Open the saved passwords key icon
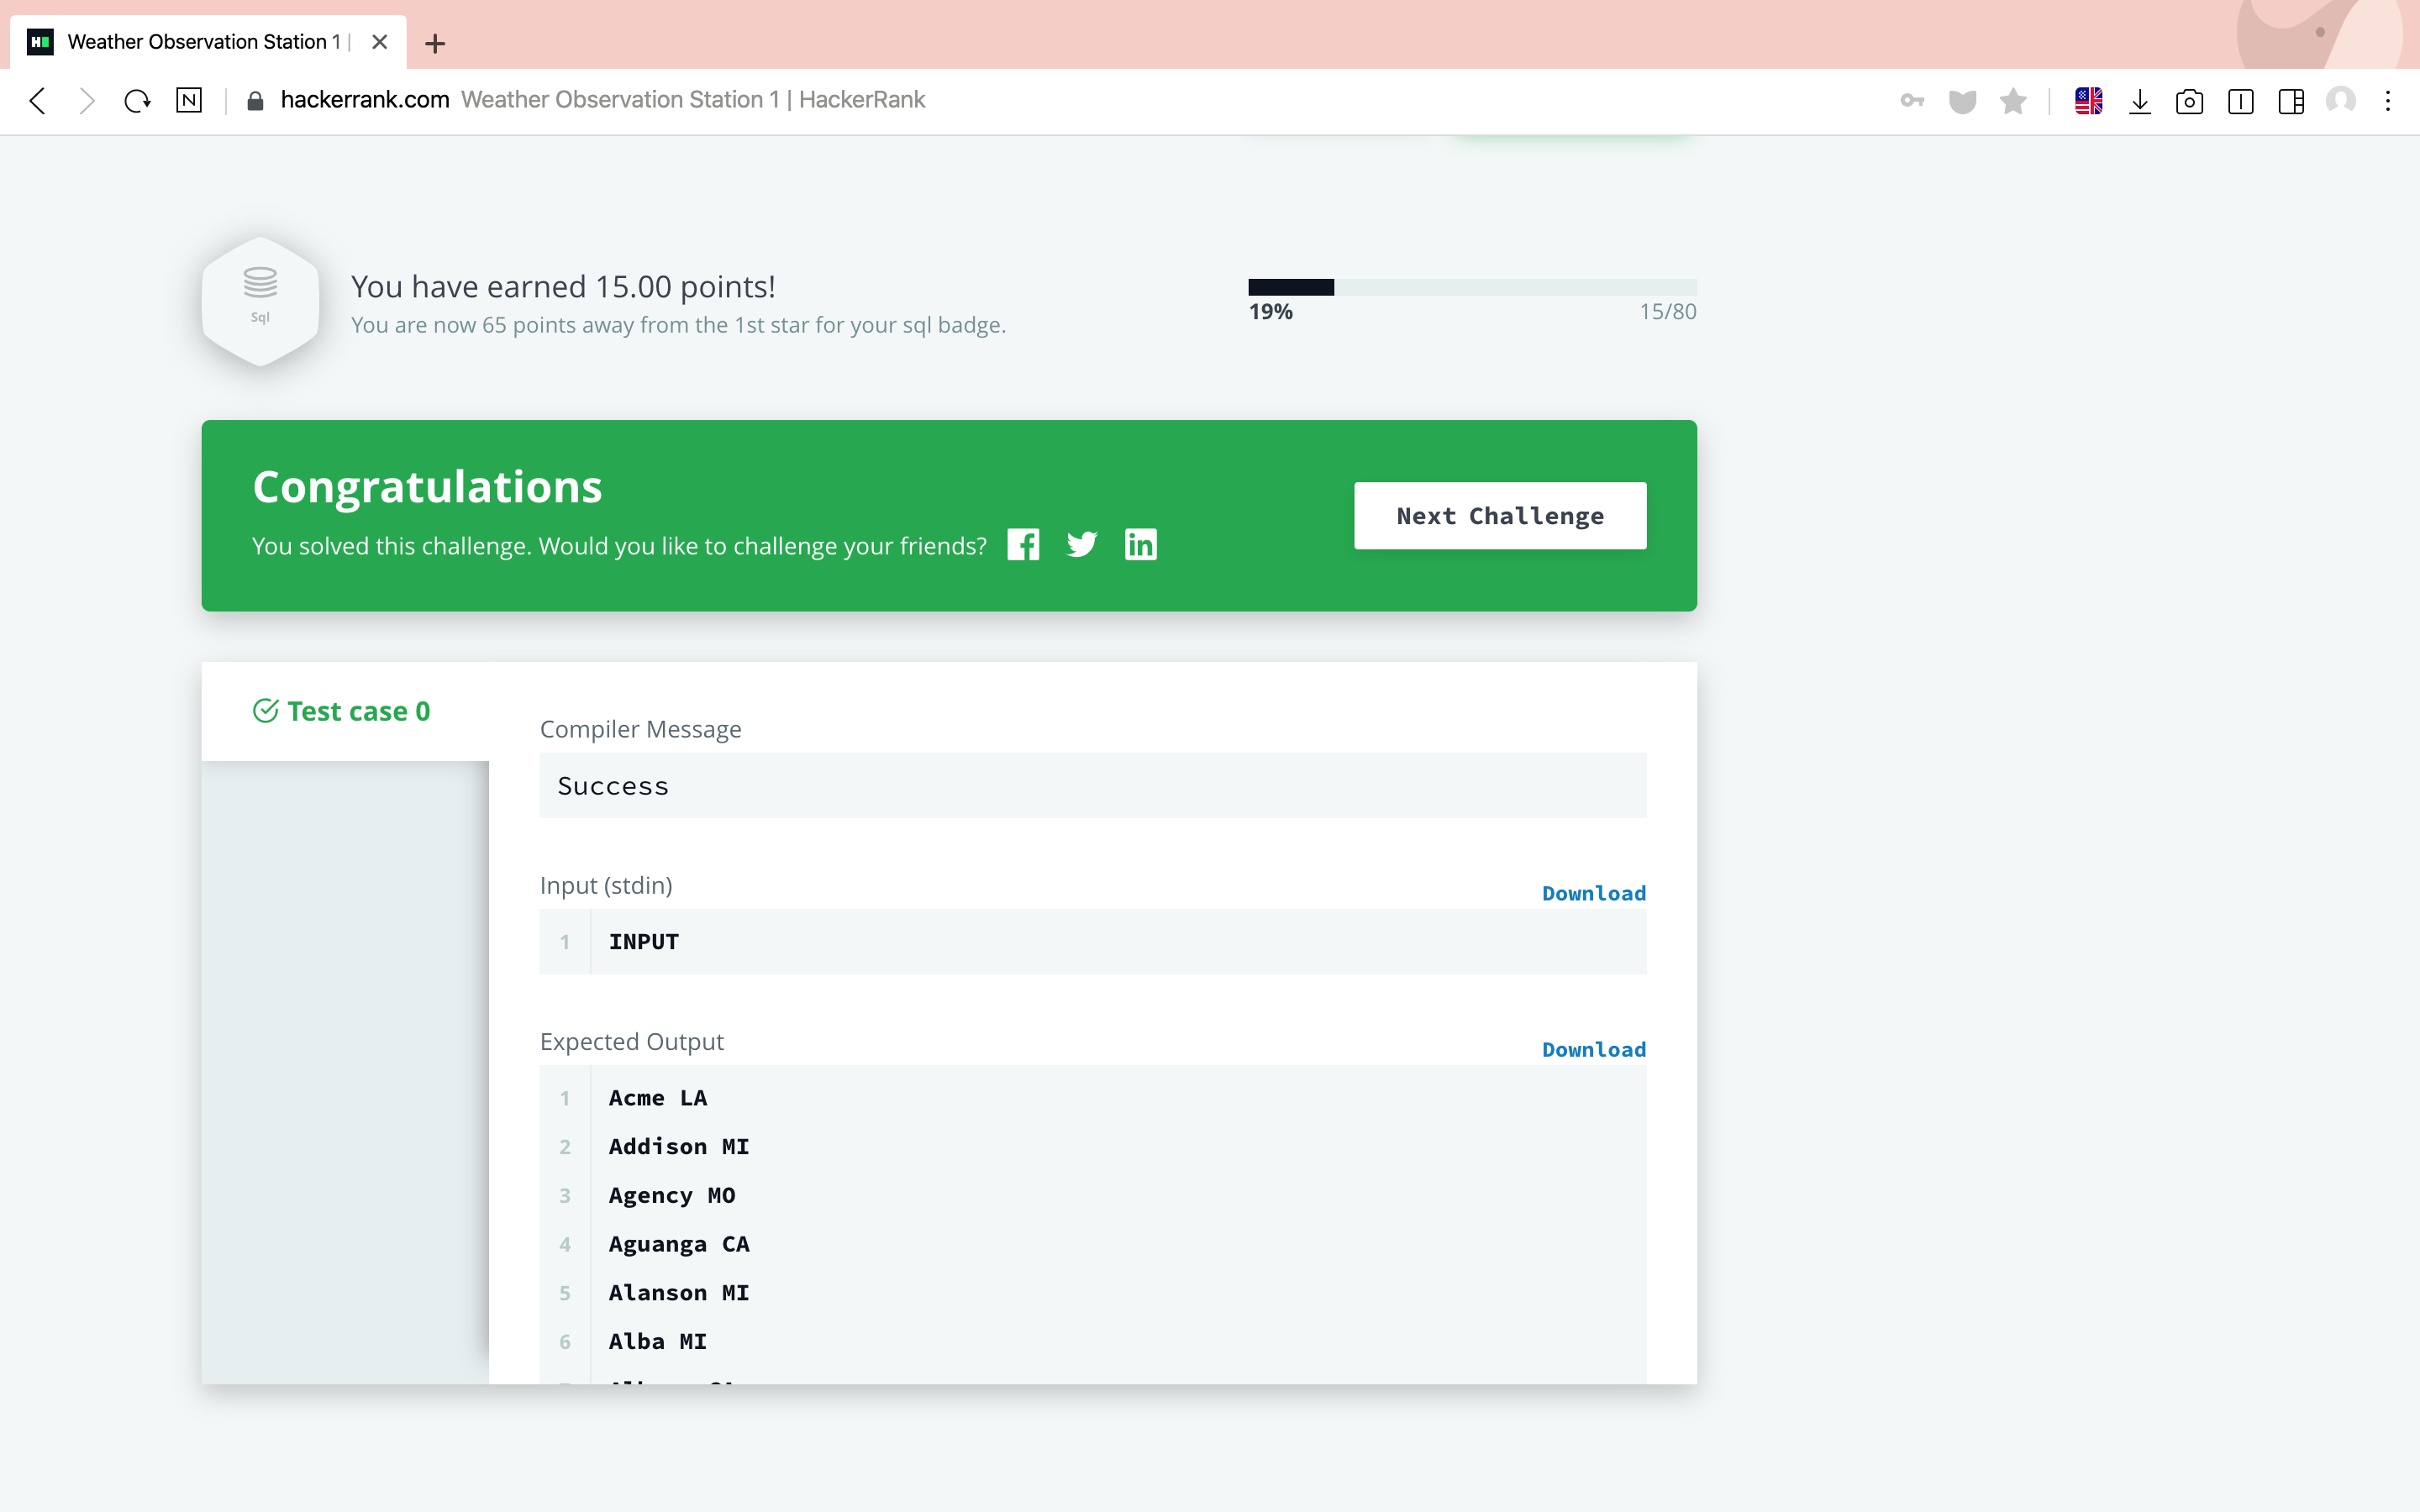Screen dimensions: 2420x1512 [1912, 100]
